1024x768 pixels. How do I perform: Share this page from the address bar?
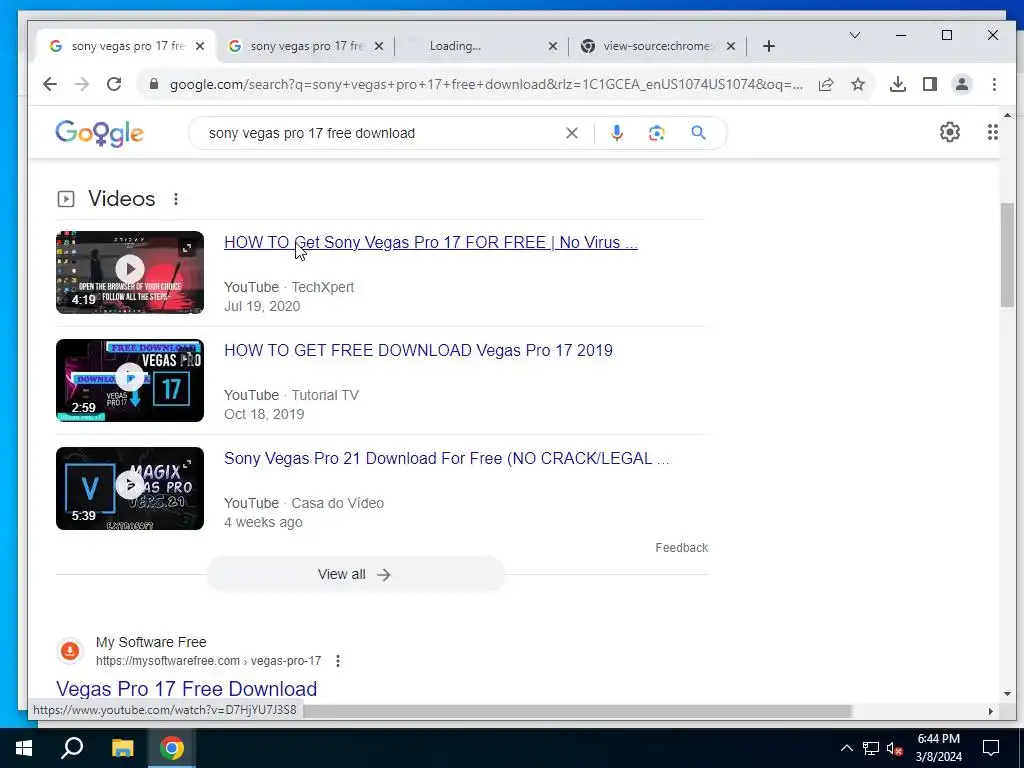[825, 84]
